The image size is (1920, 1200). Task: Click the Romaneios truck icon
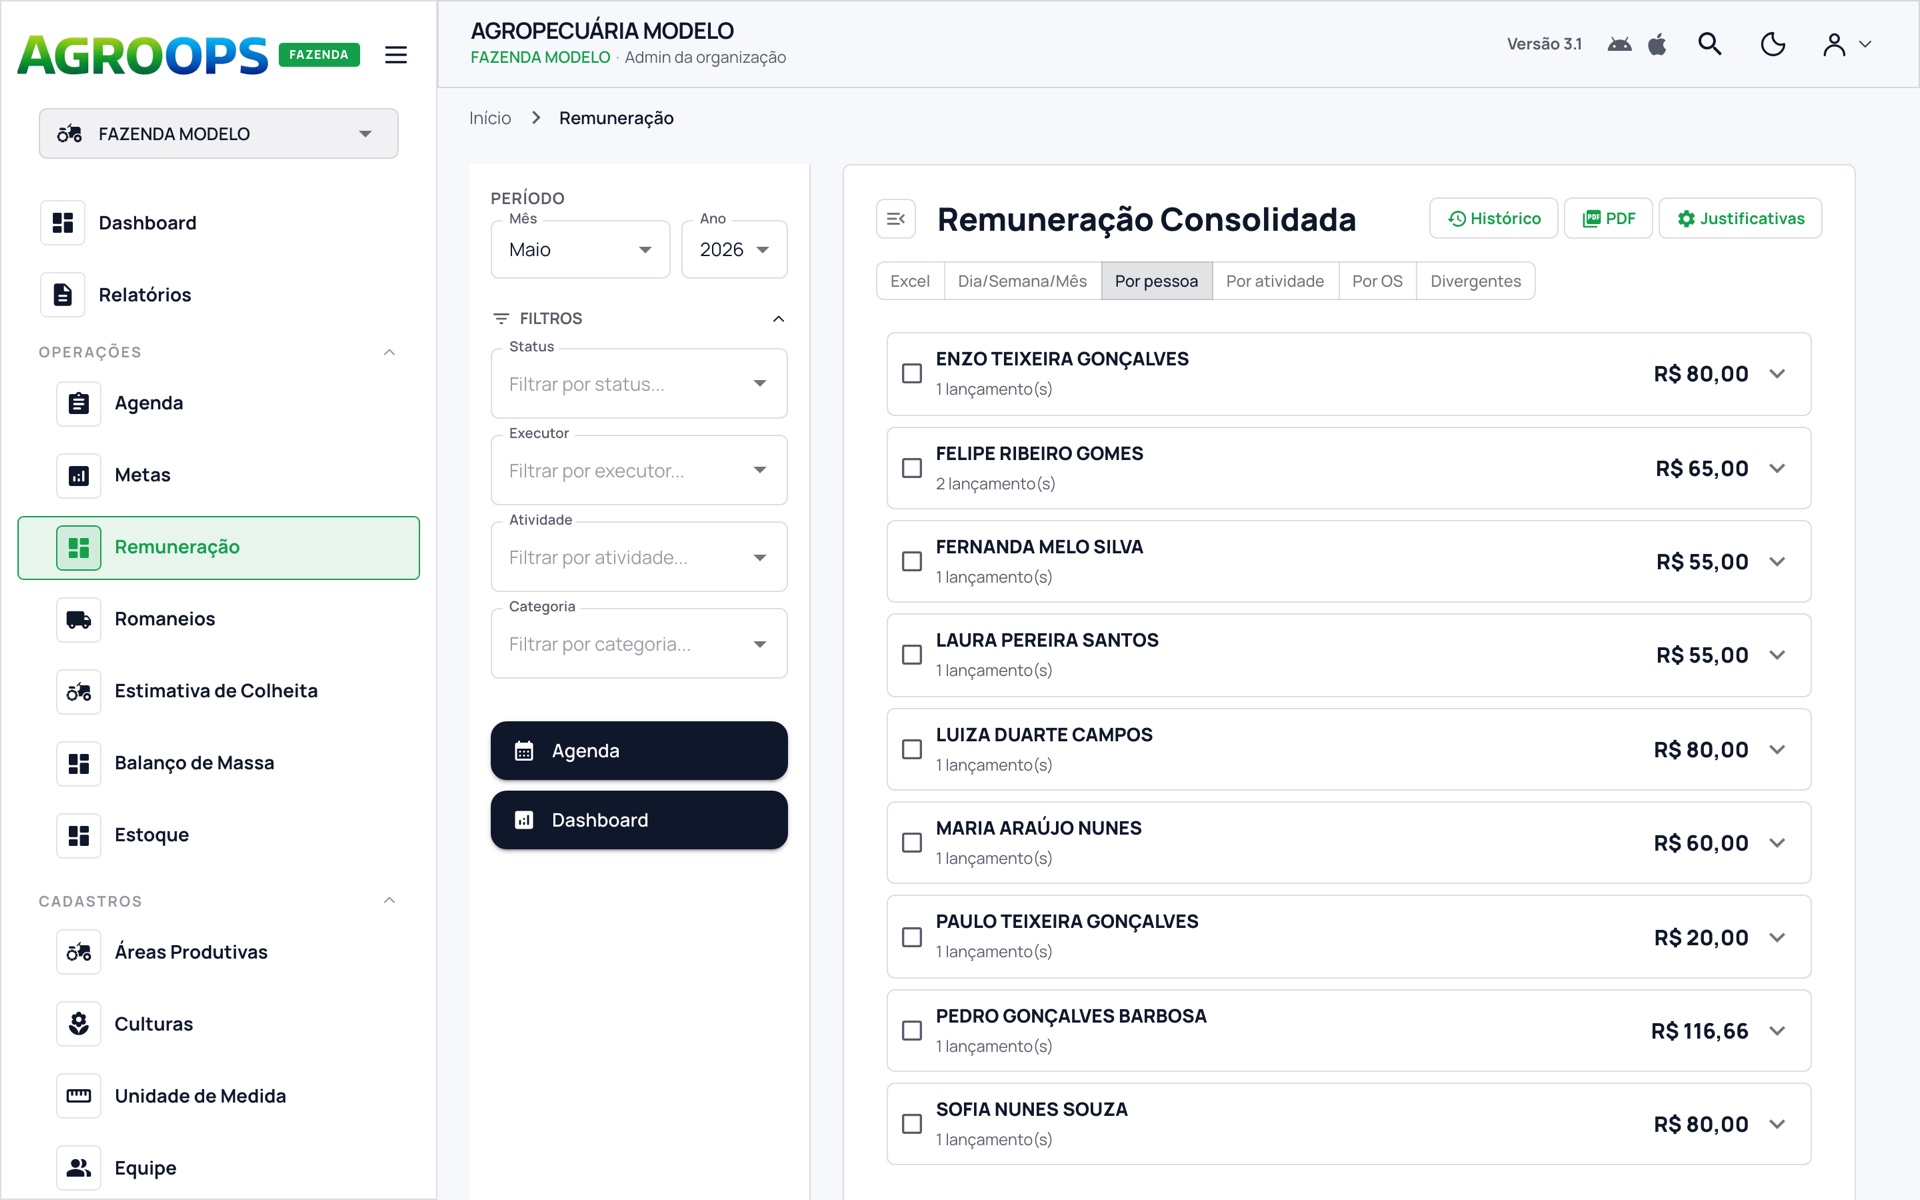(79, 619)
